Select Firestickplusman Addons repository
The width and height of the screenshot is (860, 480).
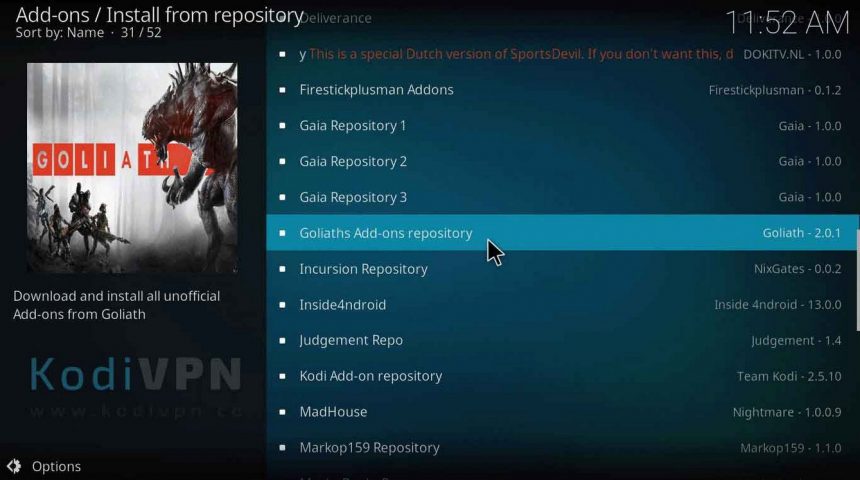pyautogui.click(x=562, y=90)
